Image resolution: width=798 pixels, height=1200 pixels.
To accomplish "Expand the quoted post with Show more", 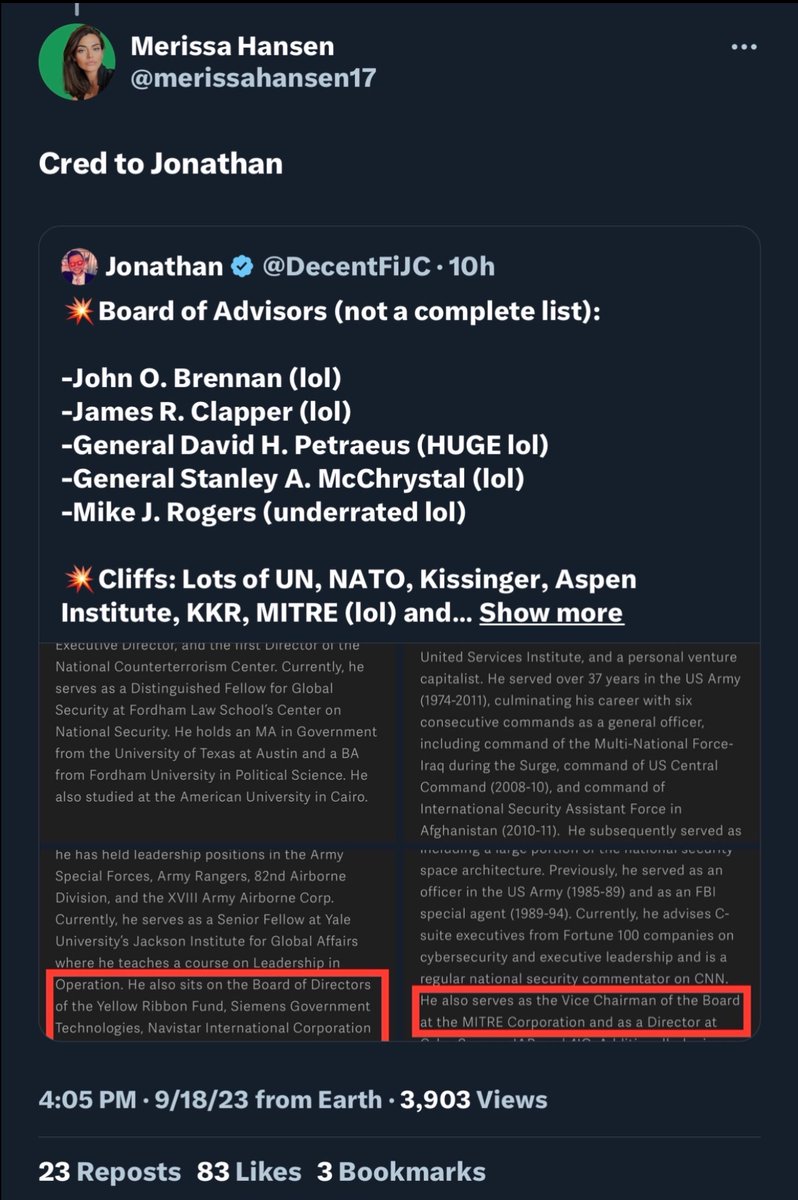I will click(x=551, y=612).
